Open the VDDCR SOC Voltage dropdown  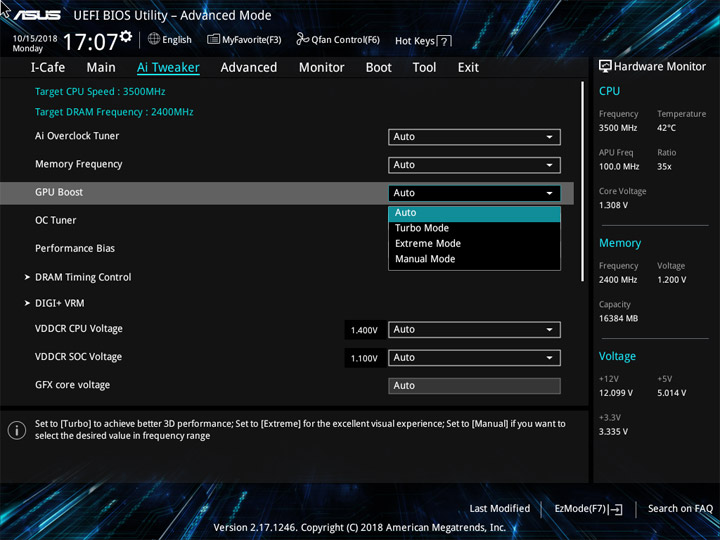click(x=474, y=358)
